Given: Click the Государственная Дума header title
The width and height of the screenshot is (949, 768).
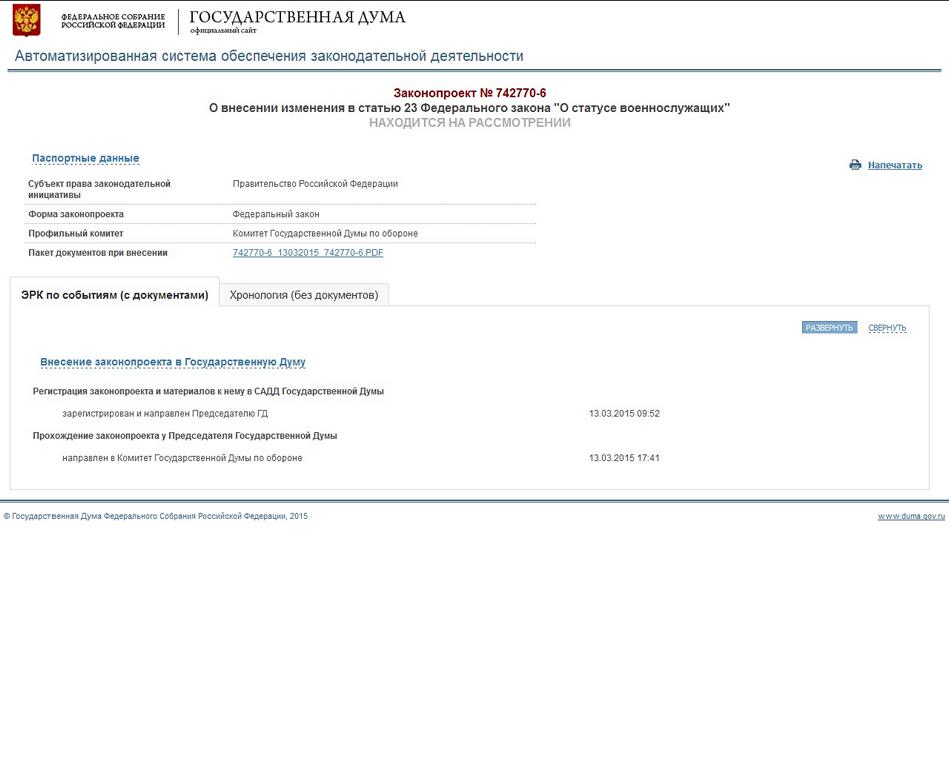Looking at the screenshot, I should click(297, 18).
